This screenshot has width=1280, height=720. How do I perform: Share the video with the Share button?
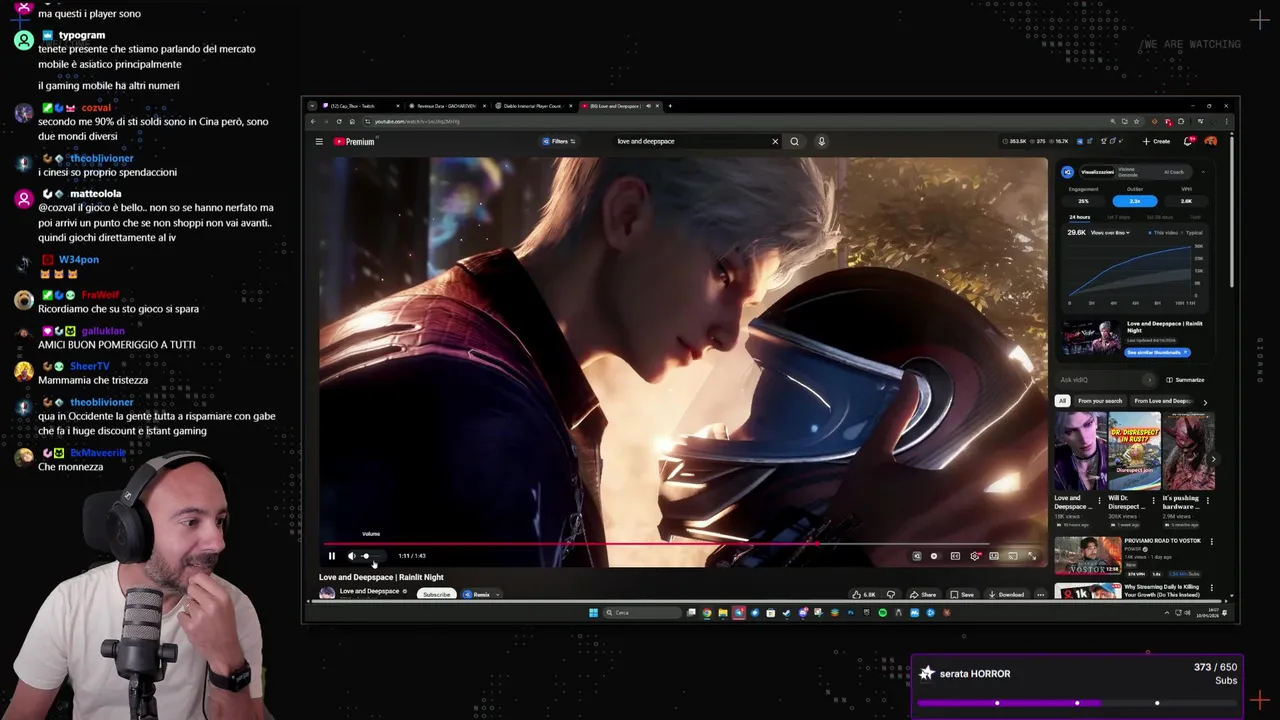(x=923, y=594)
